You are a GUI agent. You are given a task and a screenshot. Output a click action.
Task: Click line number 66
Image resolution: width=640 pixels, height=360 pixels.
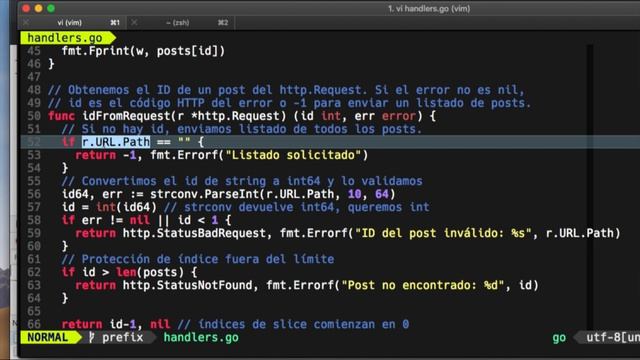click(x=34, y=324)
